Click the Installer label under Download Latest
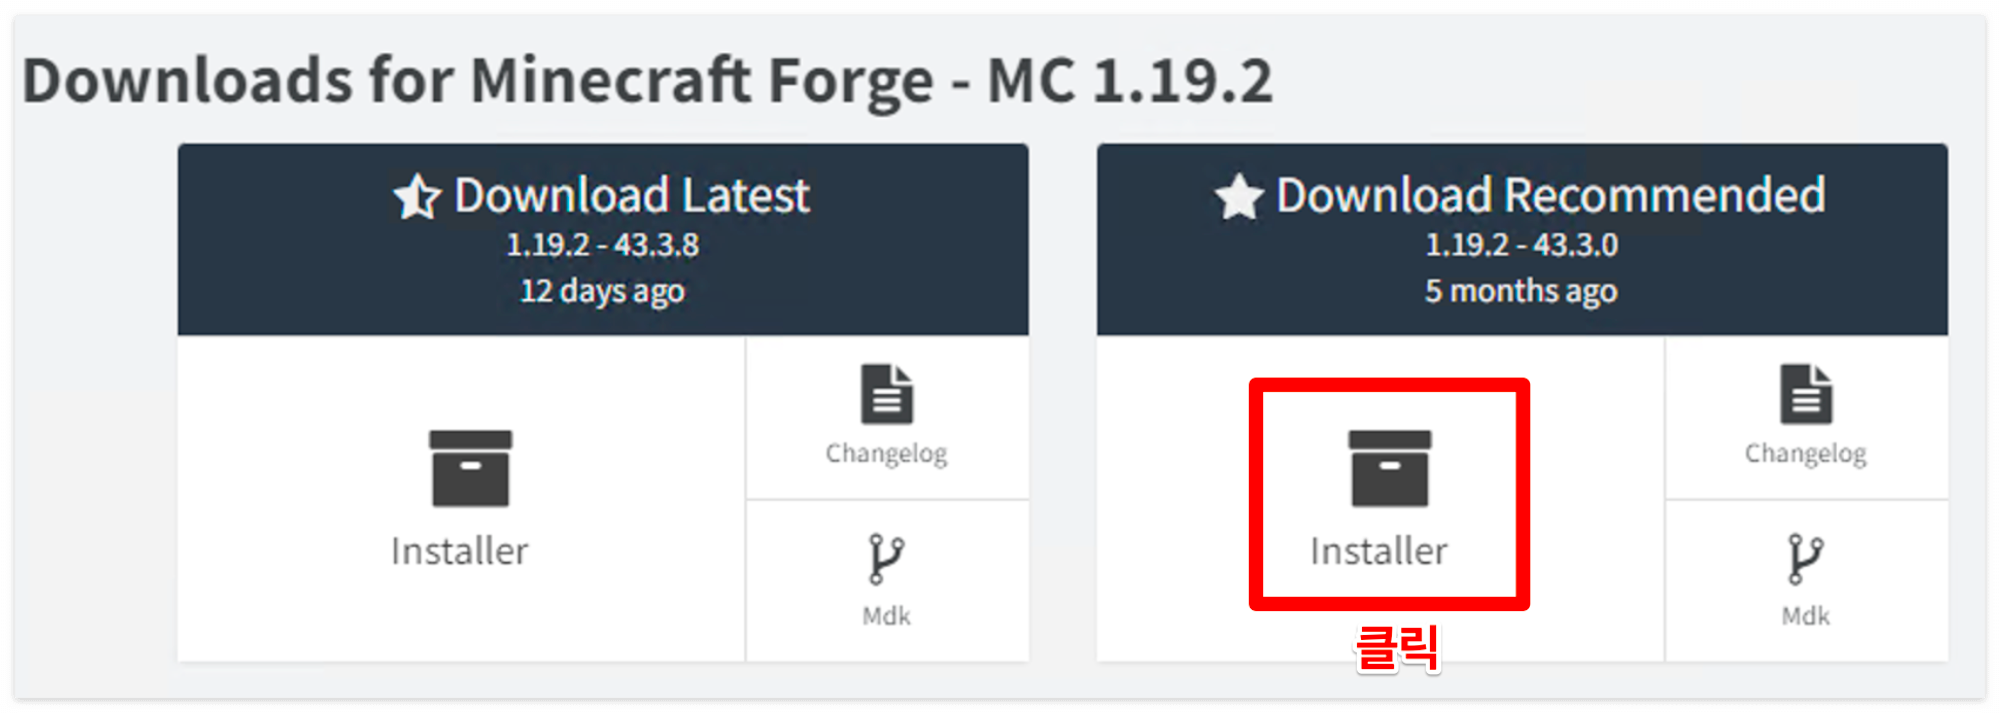The height and width of the screenshot is (713, 2000). [459, 551]
